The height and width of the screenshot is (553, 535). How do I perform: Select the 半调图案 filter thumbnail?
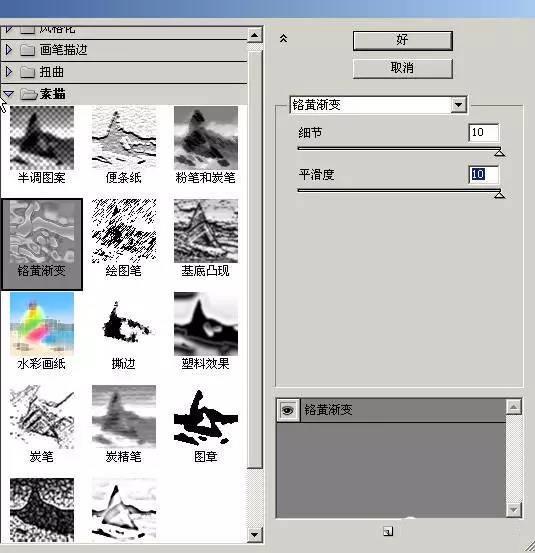click(x=42, y=138)
